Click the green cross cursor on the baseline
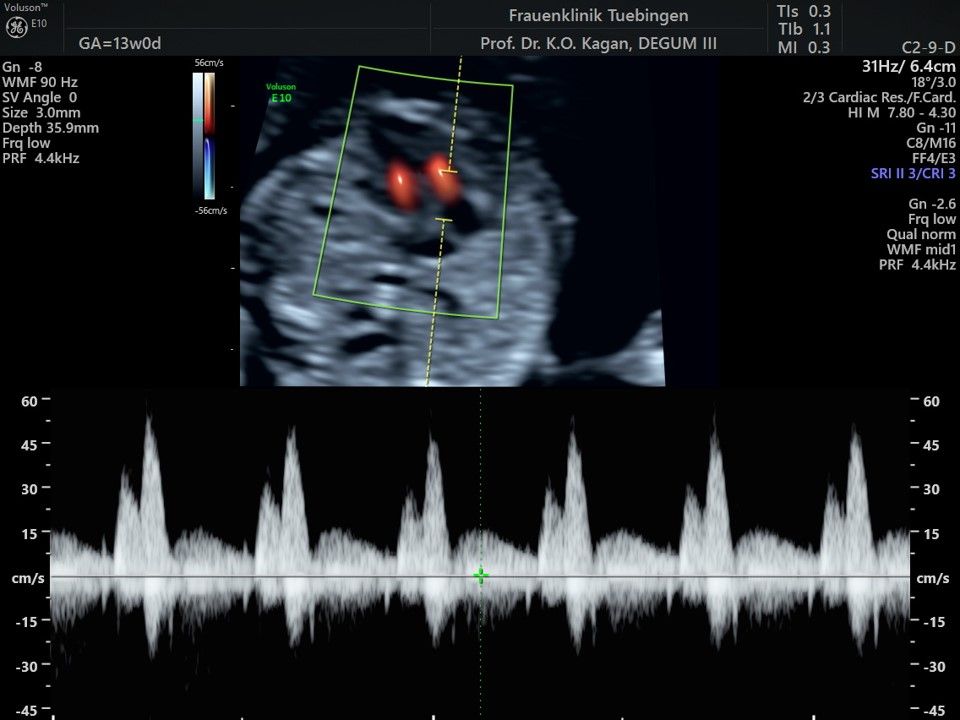This screenshot has width=960, height=720. tap(481, 576)
